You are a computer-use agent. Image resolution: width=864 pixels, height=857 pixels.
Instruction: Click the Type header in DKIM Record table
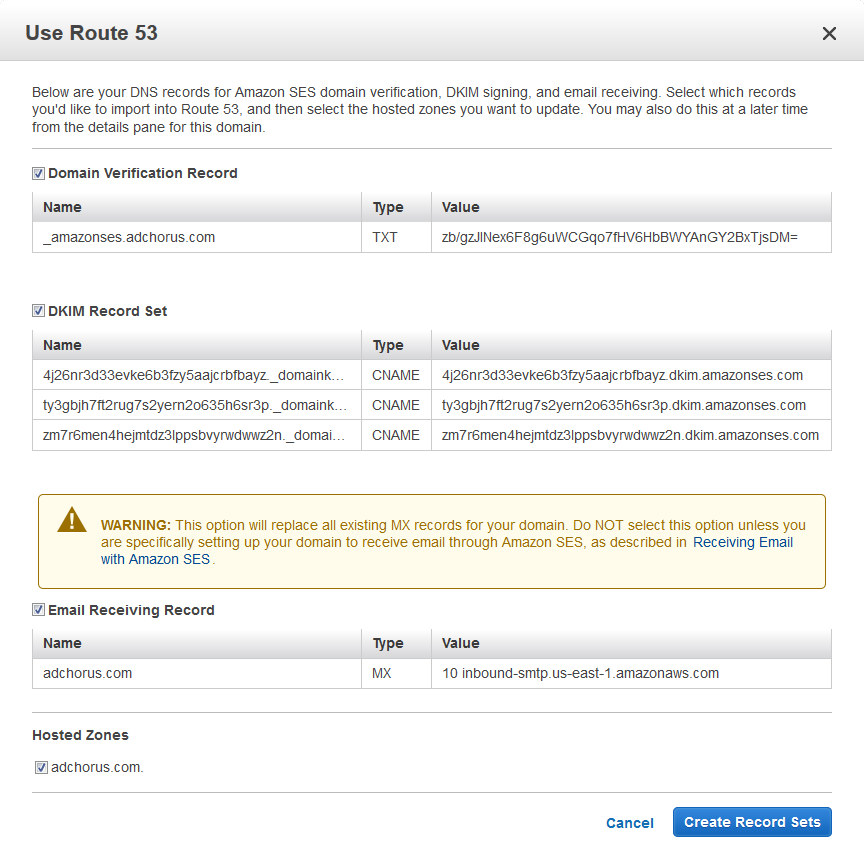[x=388, y=345]
